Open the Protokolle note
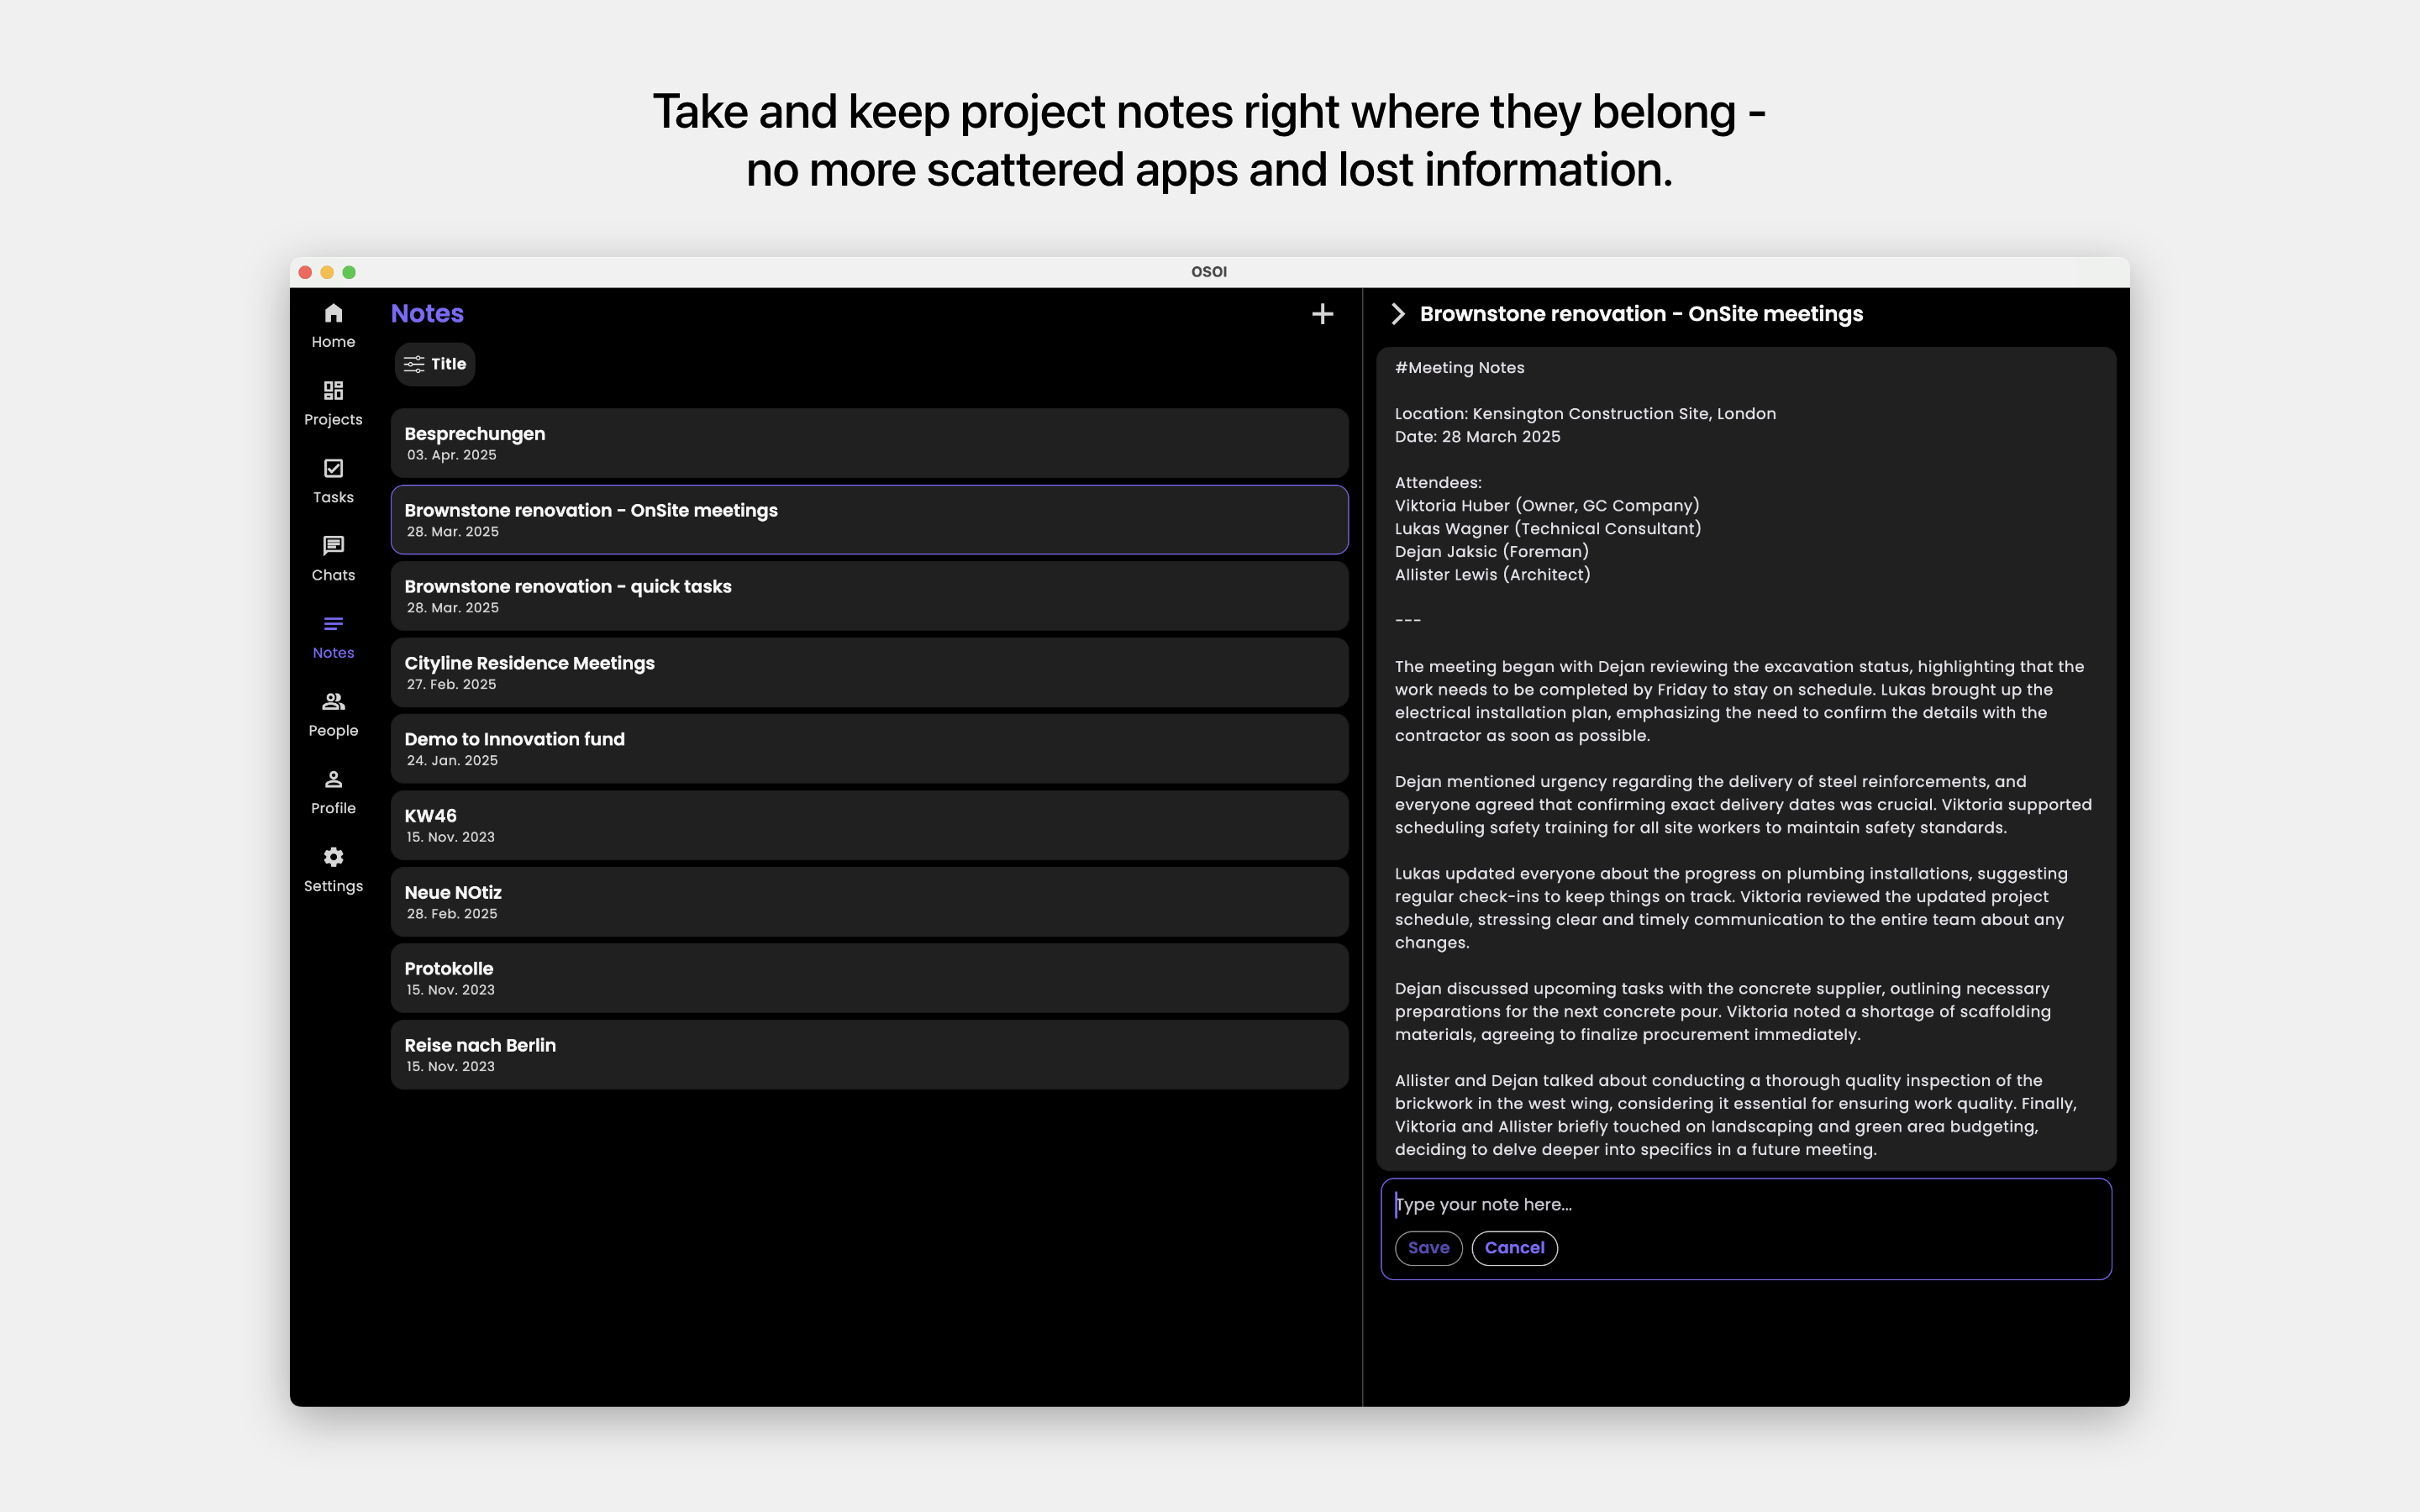 pyautogui.click(x=869, y=978)
